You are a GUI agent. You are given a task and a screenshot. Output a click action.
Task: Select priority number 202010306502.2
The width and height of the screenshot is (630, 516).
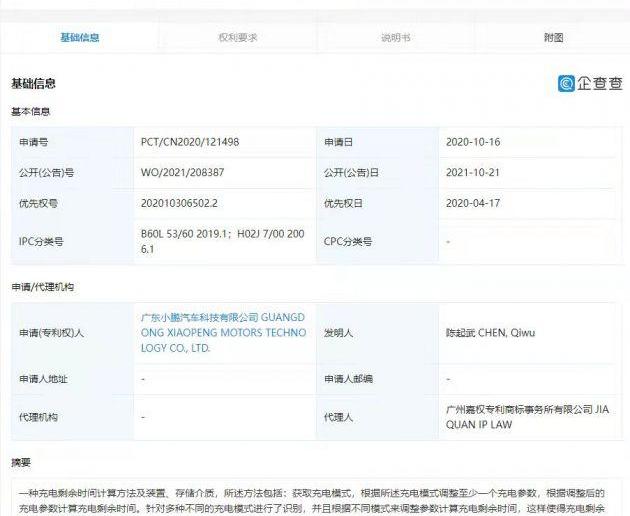point(179,203)
